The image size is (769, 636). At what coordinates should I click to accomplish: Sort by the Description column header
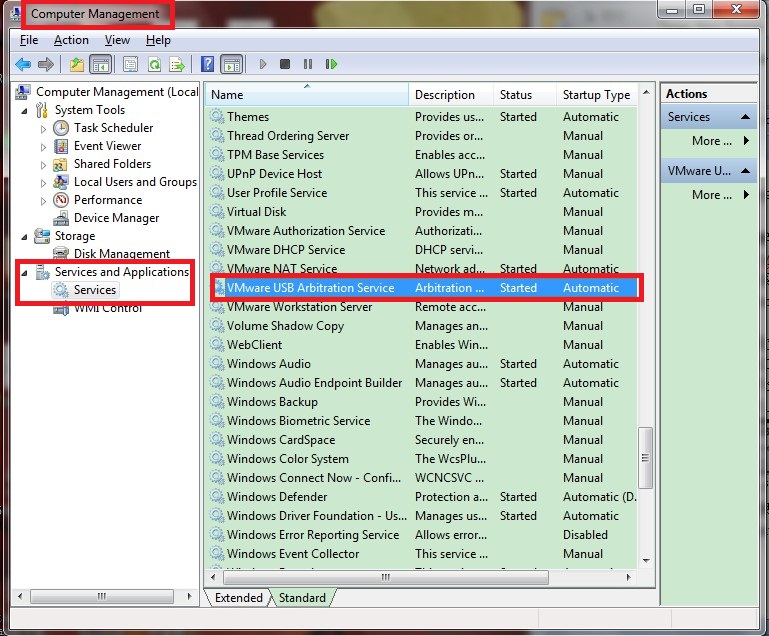451,94
